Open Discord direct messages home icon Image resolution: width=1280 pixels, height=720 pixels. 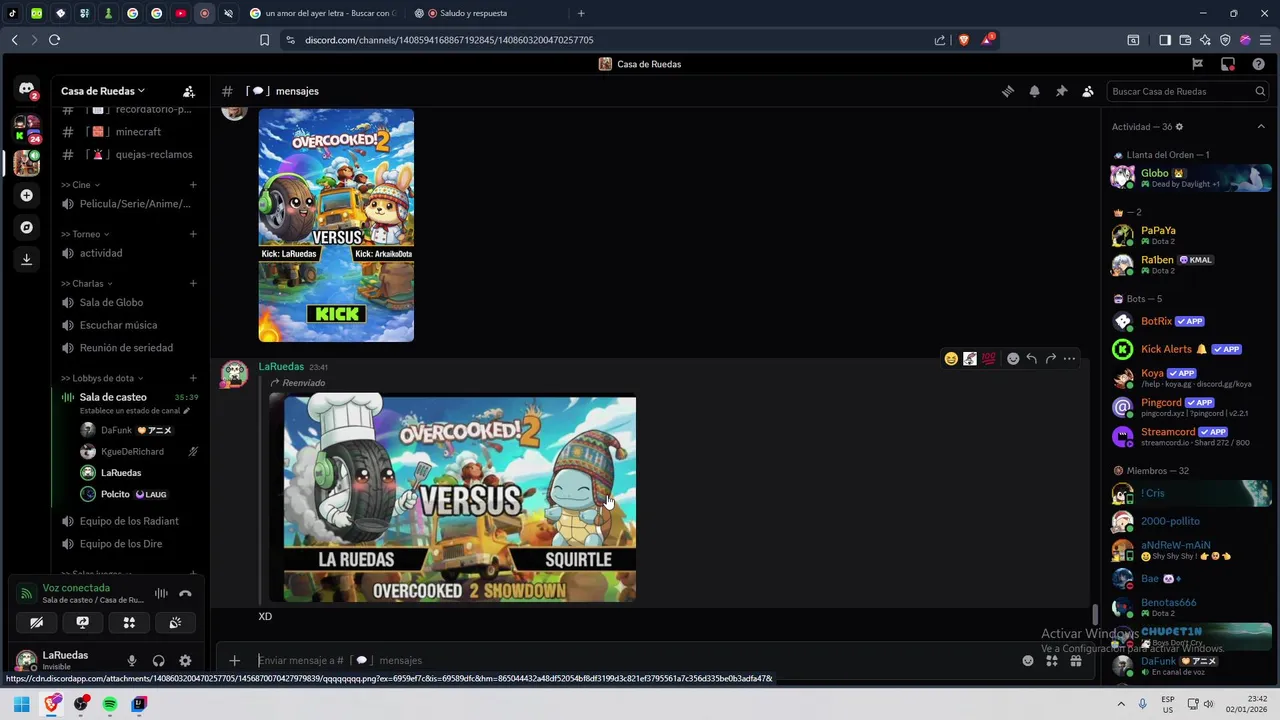27,89
